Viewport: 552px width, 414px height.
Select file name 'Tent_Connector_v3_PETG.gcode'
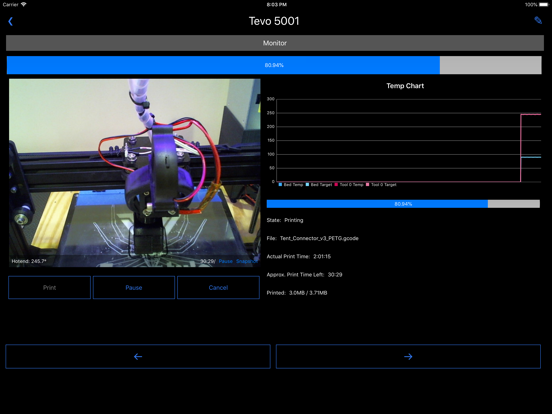(319, 238)
